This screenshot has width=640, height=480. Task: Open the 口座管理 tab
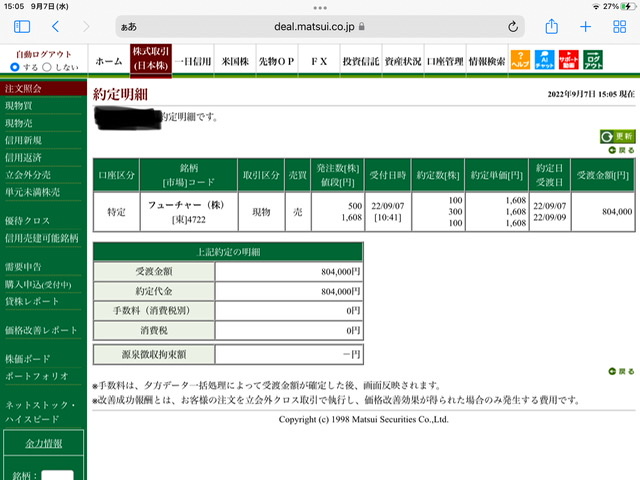tap(445, 61)
